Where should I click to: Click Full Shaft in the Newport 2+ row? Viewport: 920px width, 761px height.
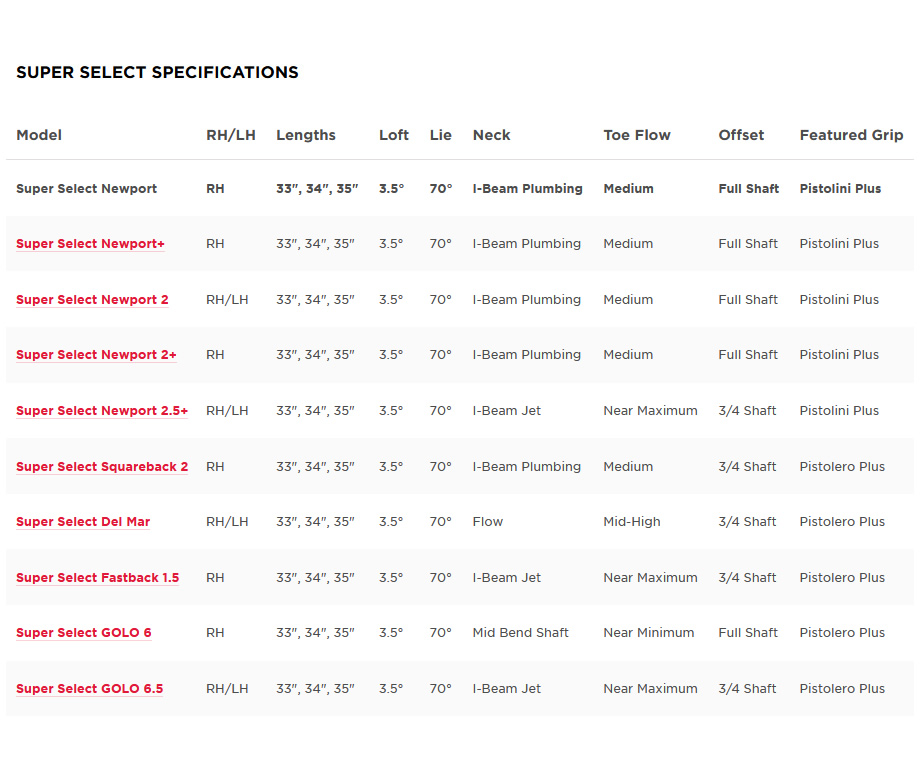748,354
